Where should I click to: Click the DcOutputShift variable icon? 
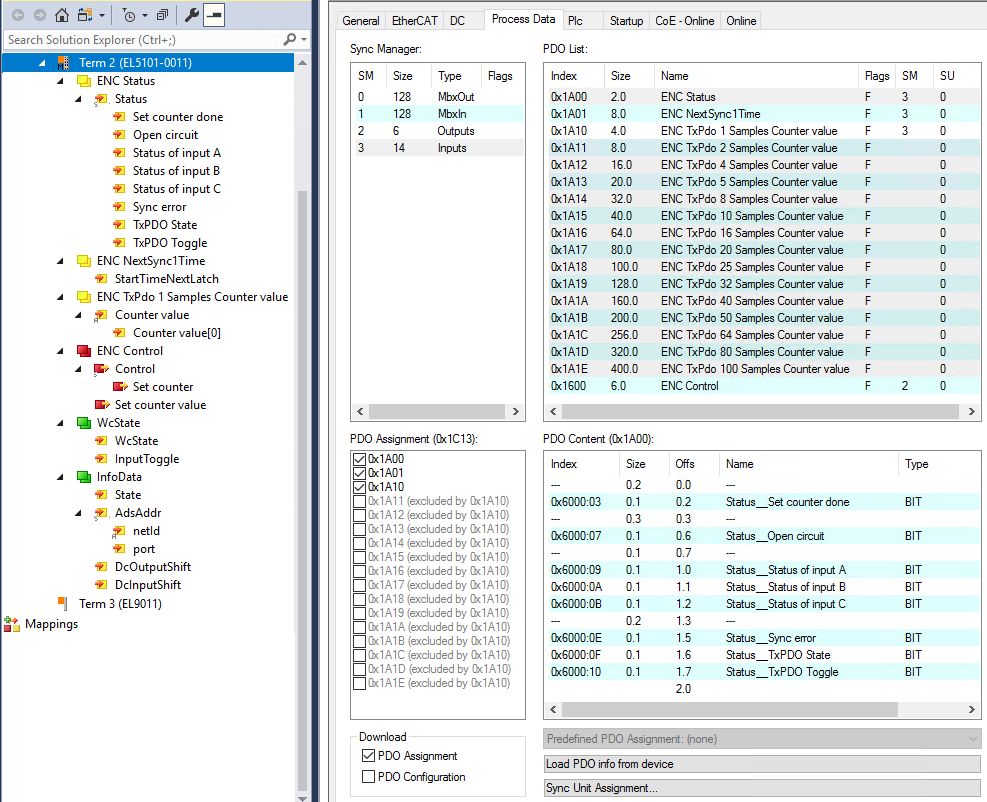click(101, 567)
